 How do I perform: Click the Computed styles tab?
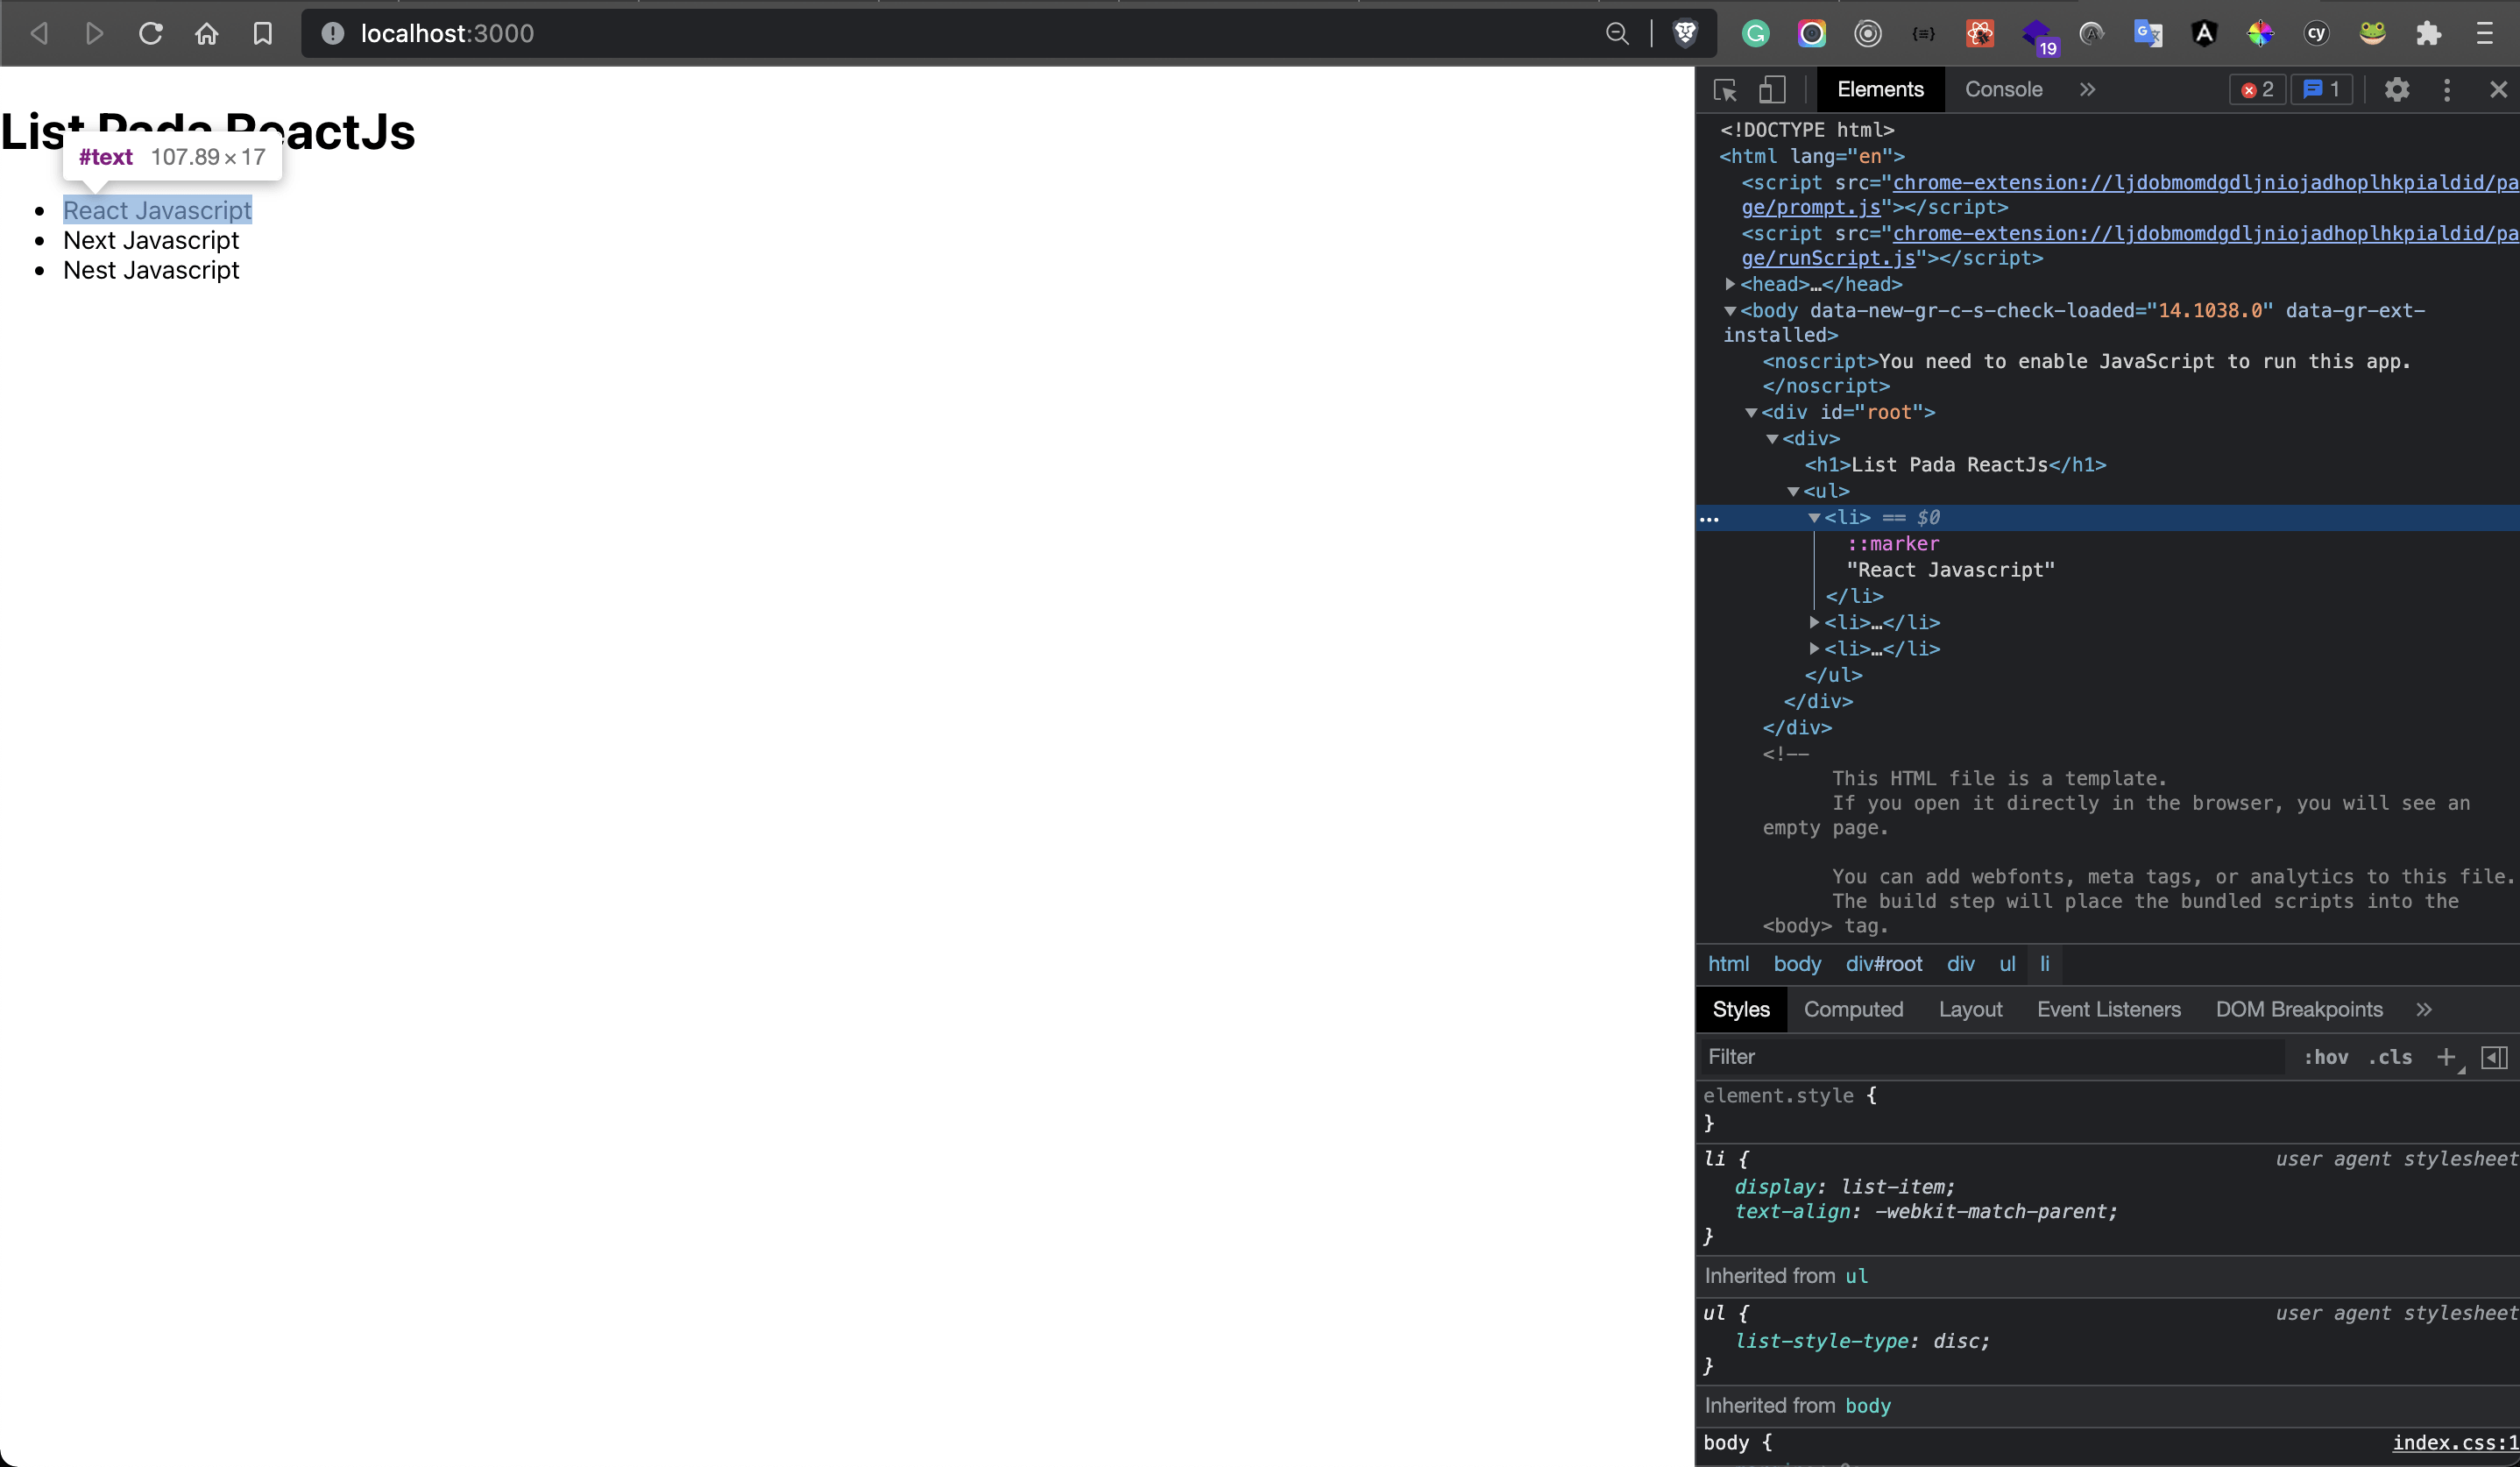point(1853,1008)
